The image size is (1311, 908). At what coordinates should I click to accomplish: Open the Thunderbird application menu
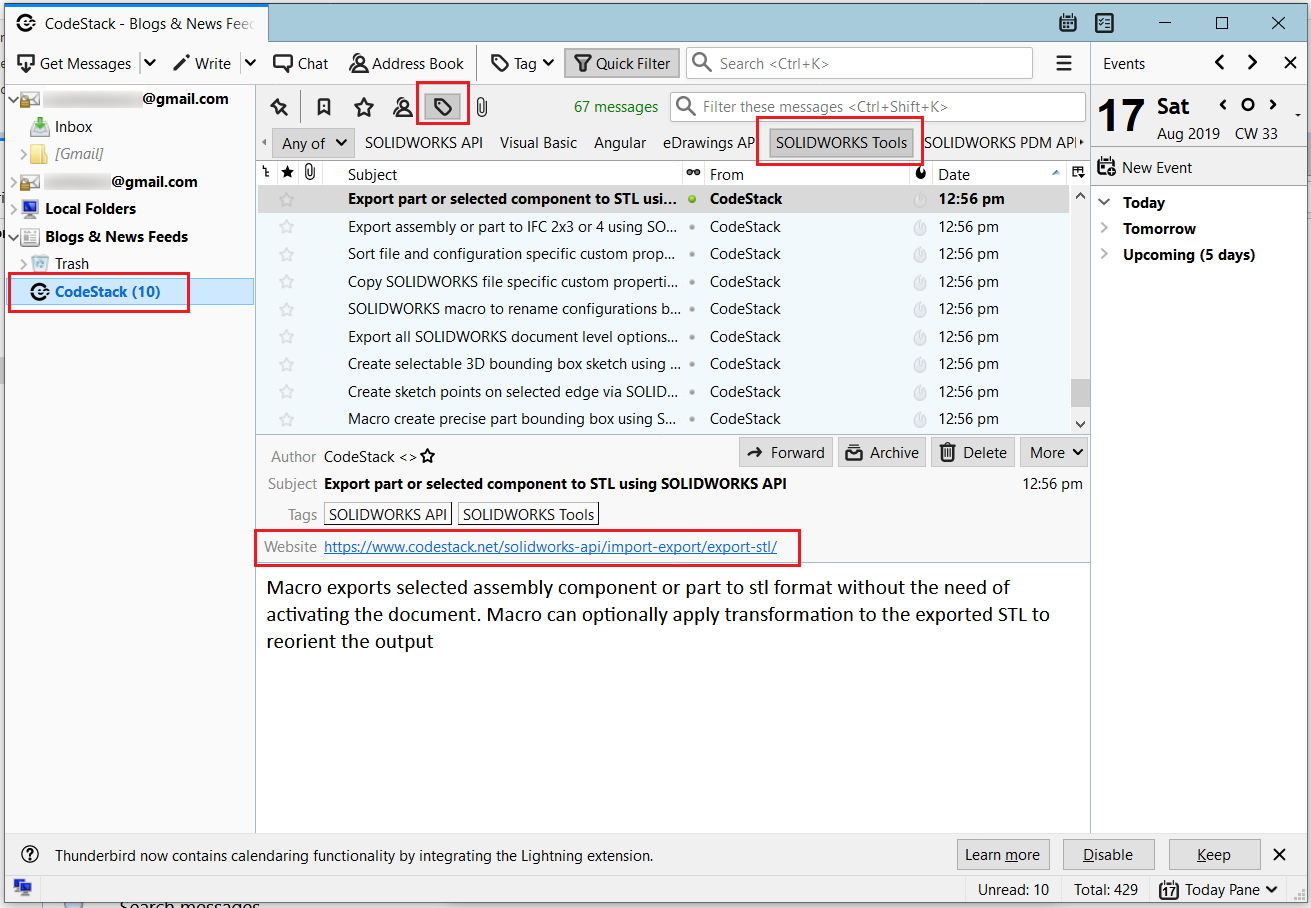[1064, 63]
